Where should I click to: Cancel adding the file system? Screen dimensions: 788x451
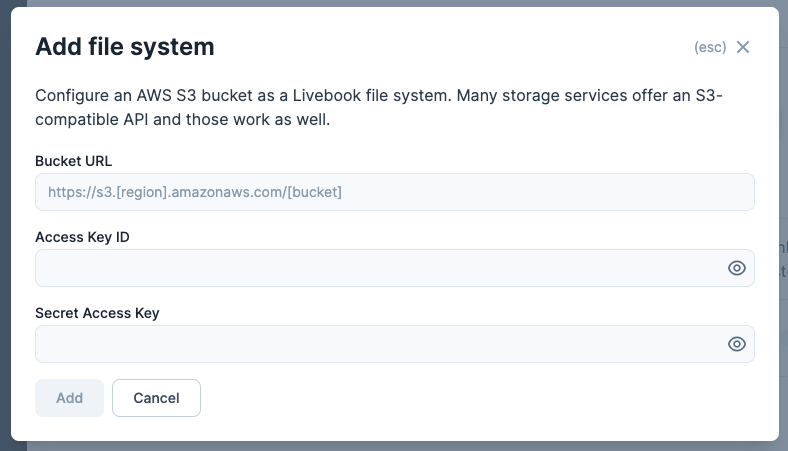click(x=156, y=398)
